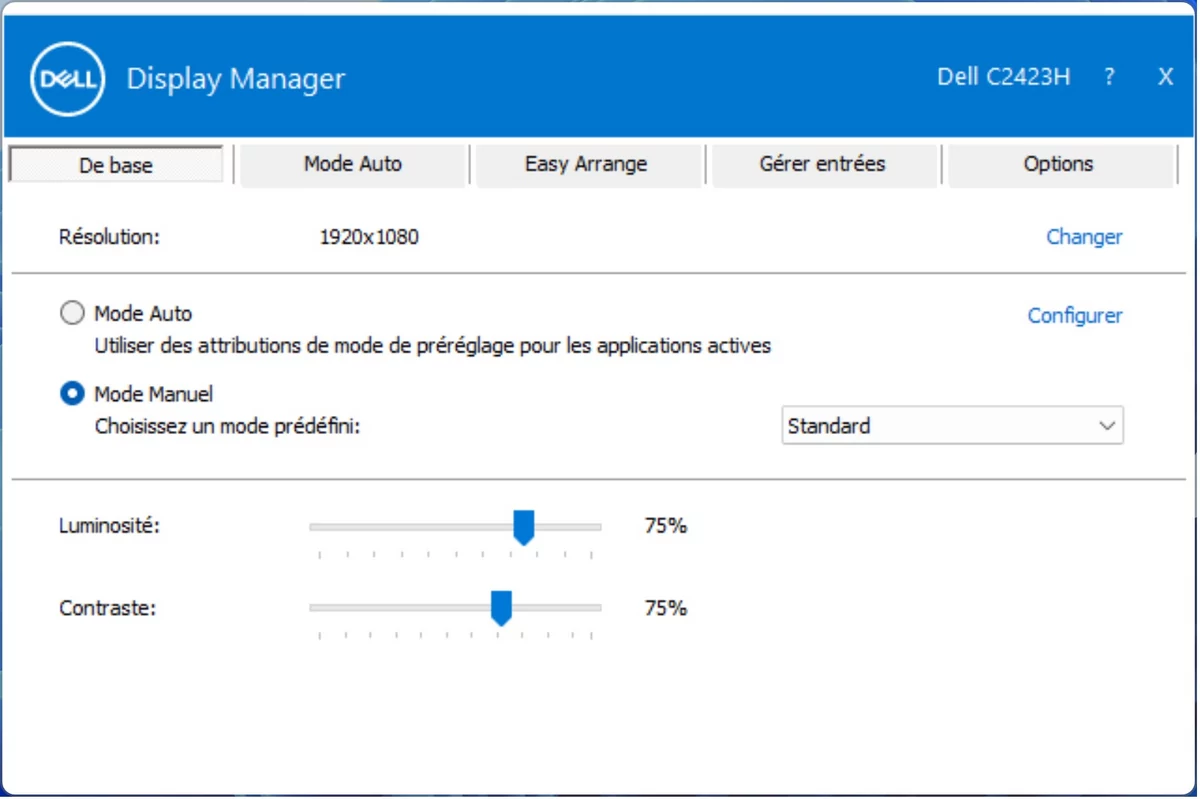Click the Luminosité 75% value
The image size is (1200, 799).
coord(666,525)
